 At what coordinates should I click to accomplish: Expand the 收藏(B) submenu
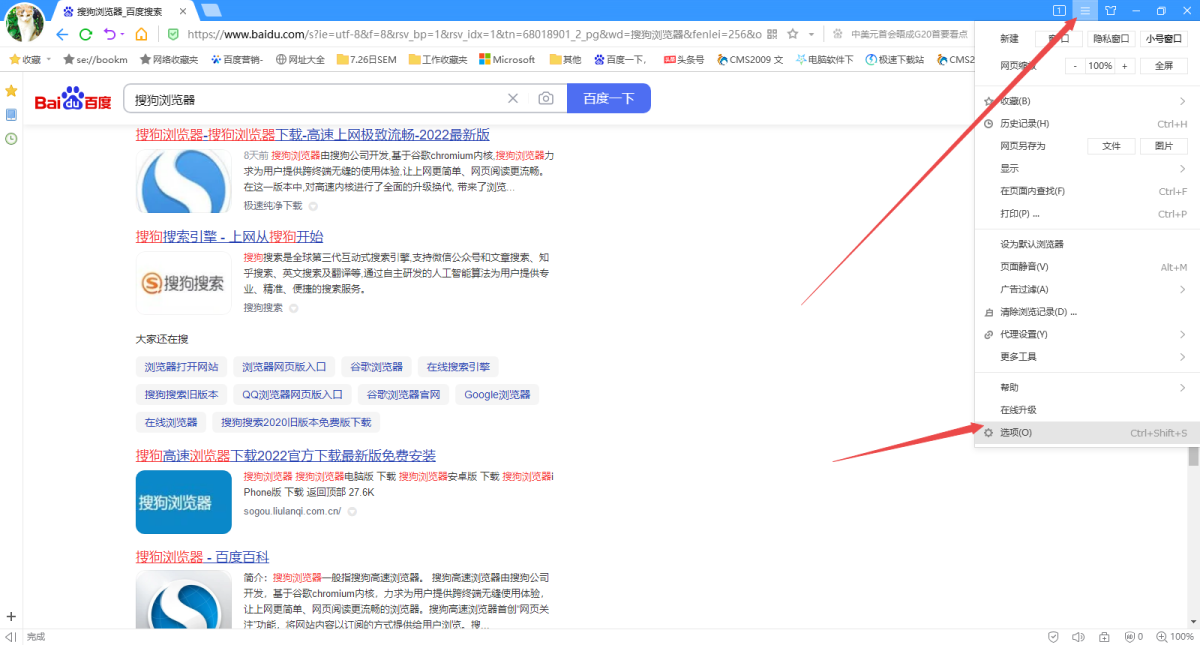[x=1087, y=101]
